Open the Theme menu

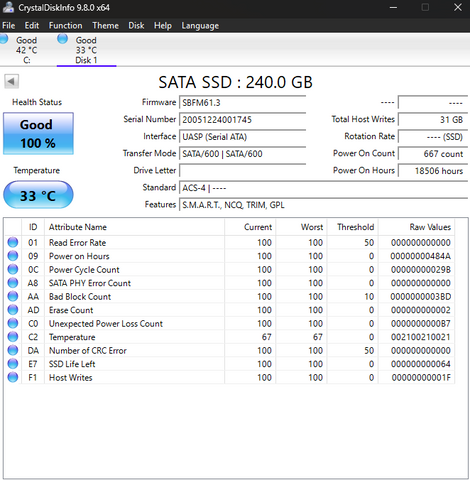(x=105, y=25)
